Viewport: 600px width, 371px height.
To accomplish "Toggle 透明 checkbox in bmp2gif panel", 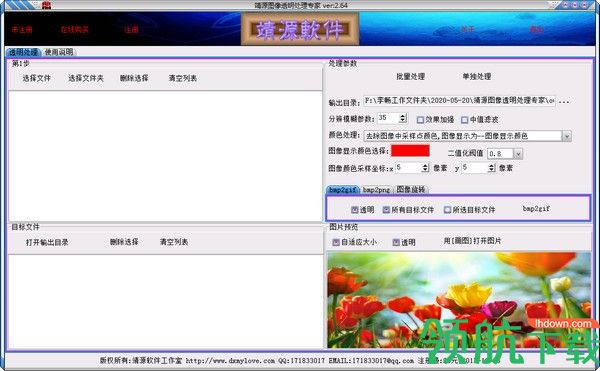I will 355,210.
